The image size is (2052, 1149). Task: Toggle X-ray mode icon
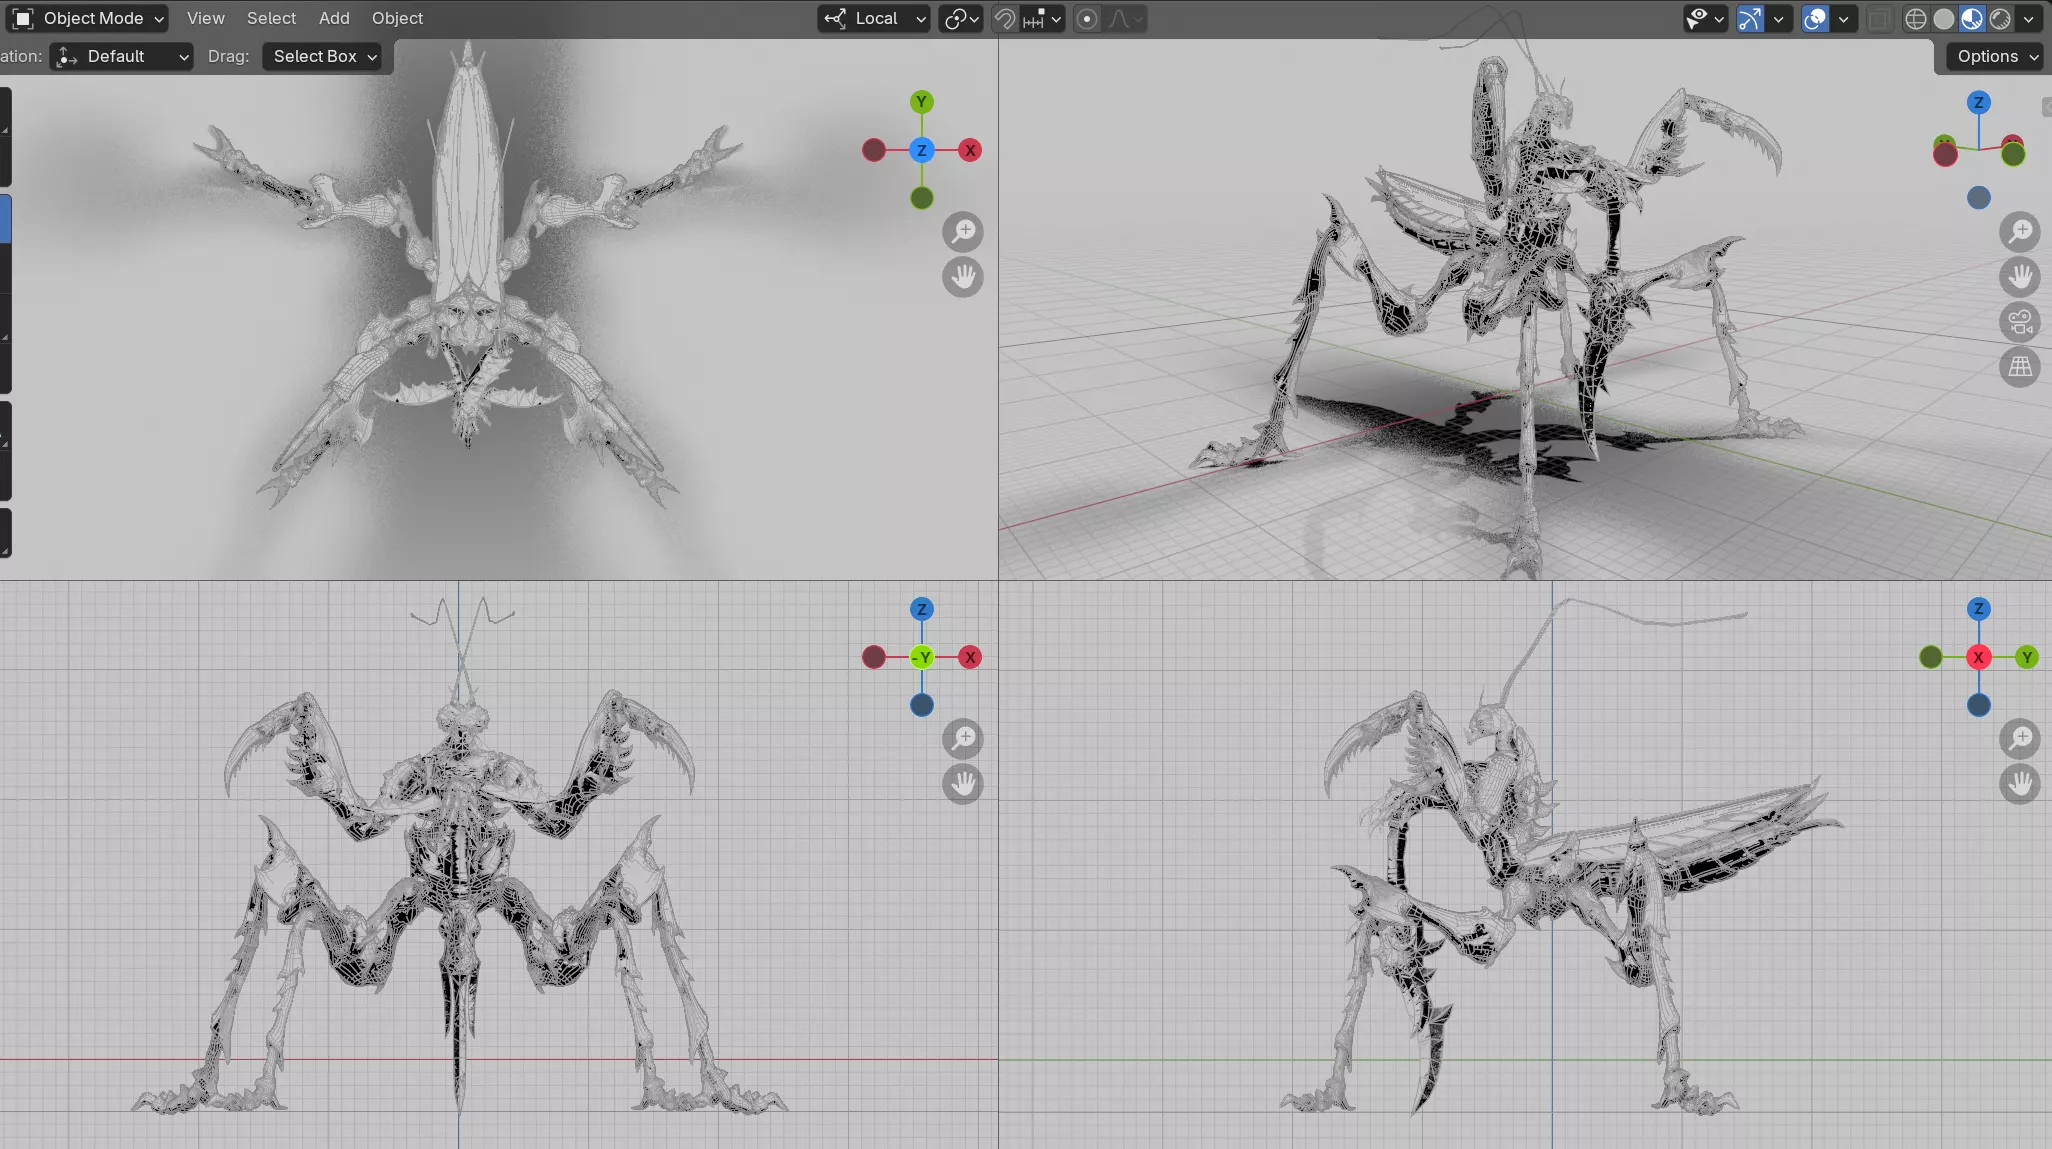pyautogui.click(x=1879, y=18)
